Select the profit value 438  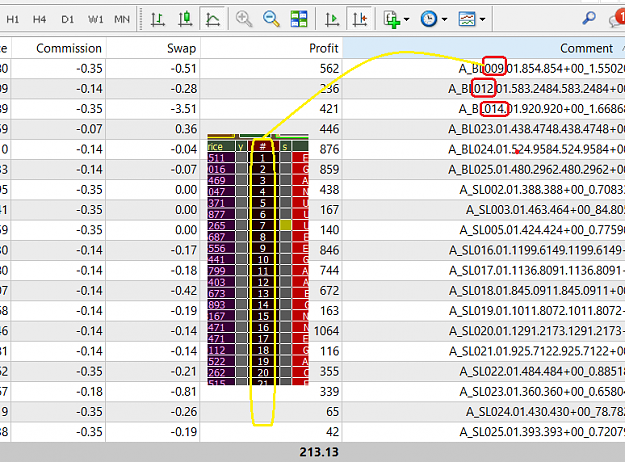click(329, 190)
